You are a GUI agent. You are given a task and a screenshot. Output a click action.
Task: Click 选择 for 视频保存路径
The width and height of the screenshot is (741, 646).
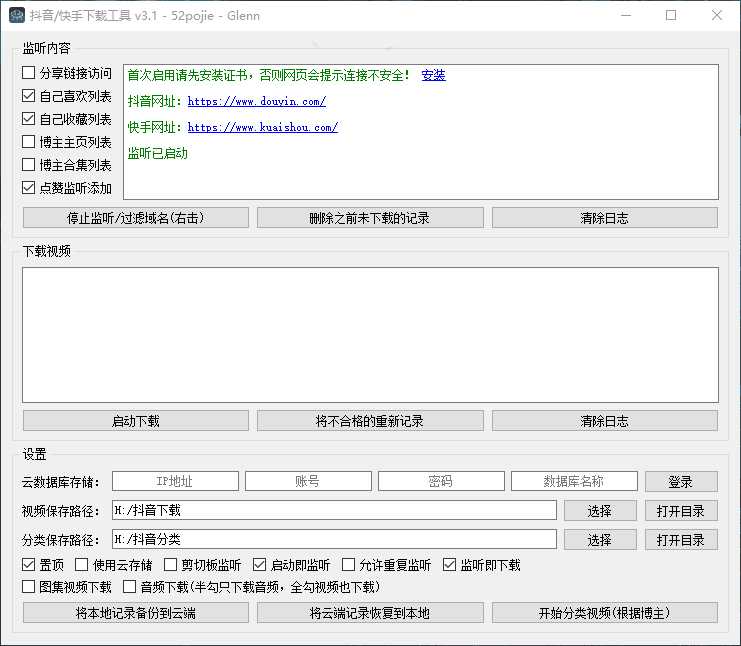[599, 511]
